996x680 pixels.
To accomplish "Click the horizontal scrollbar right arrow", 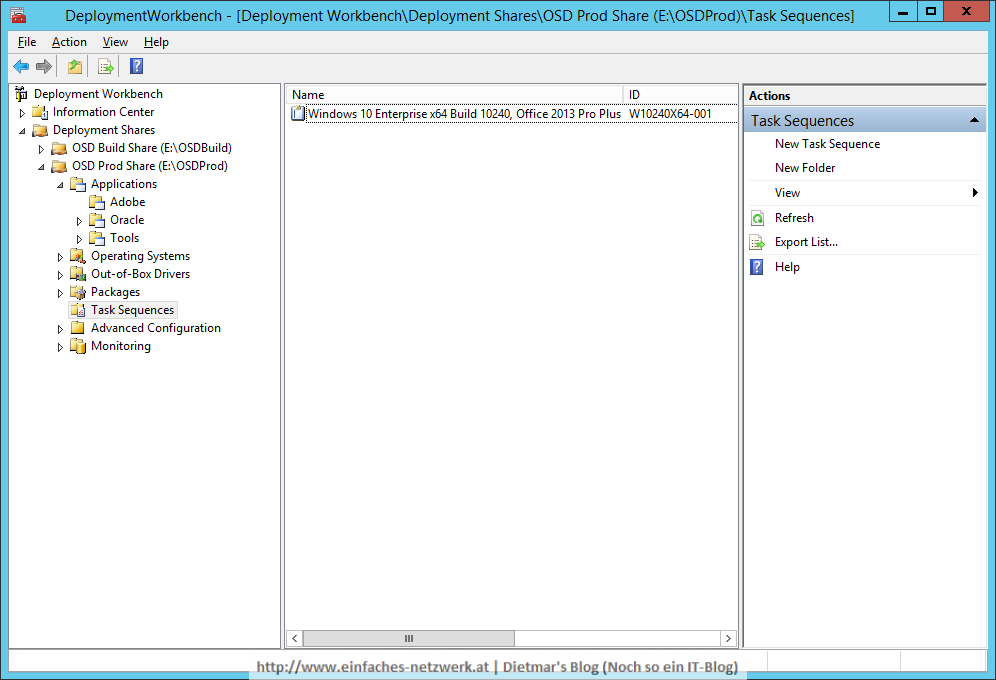I will 728,638.
